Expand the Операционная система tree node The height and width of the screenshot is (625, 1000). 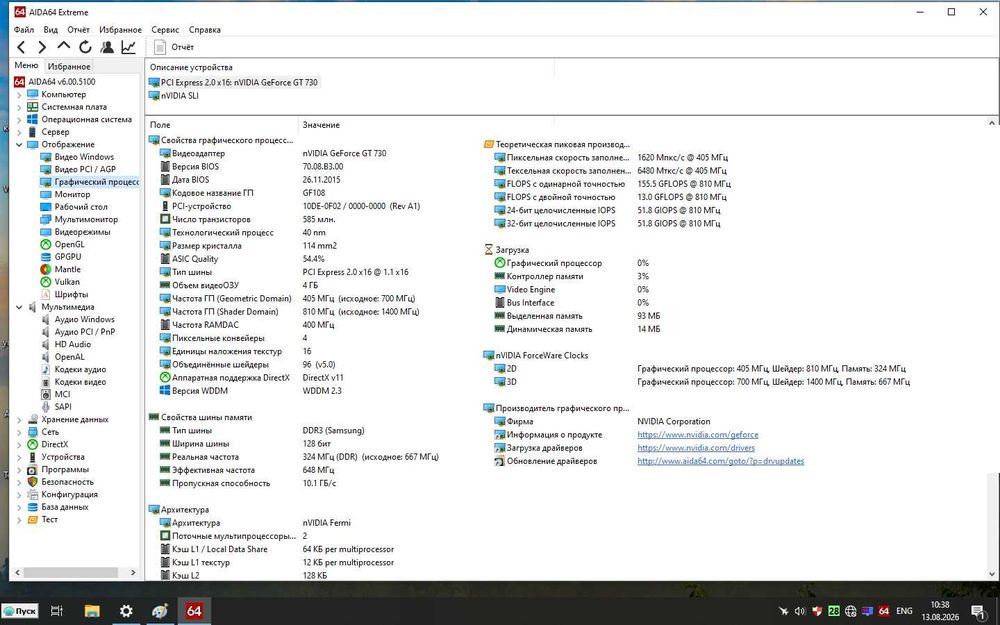(x=18, y=120)
